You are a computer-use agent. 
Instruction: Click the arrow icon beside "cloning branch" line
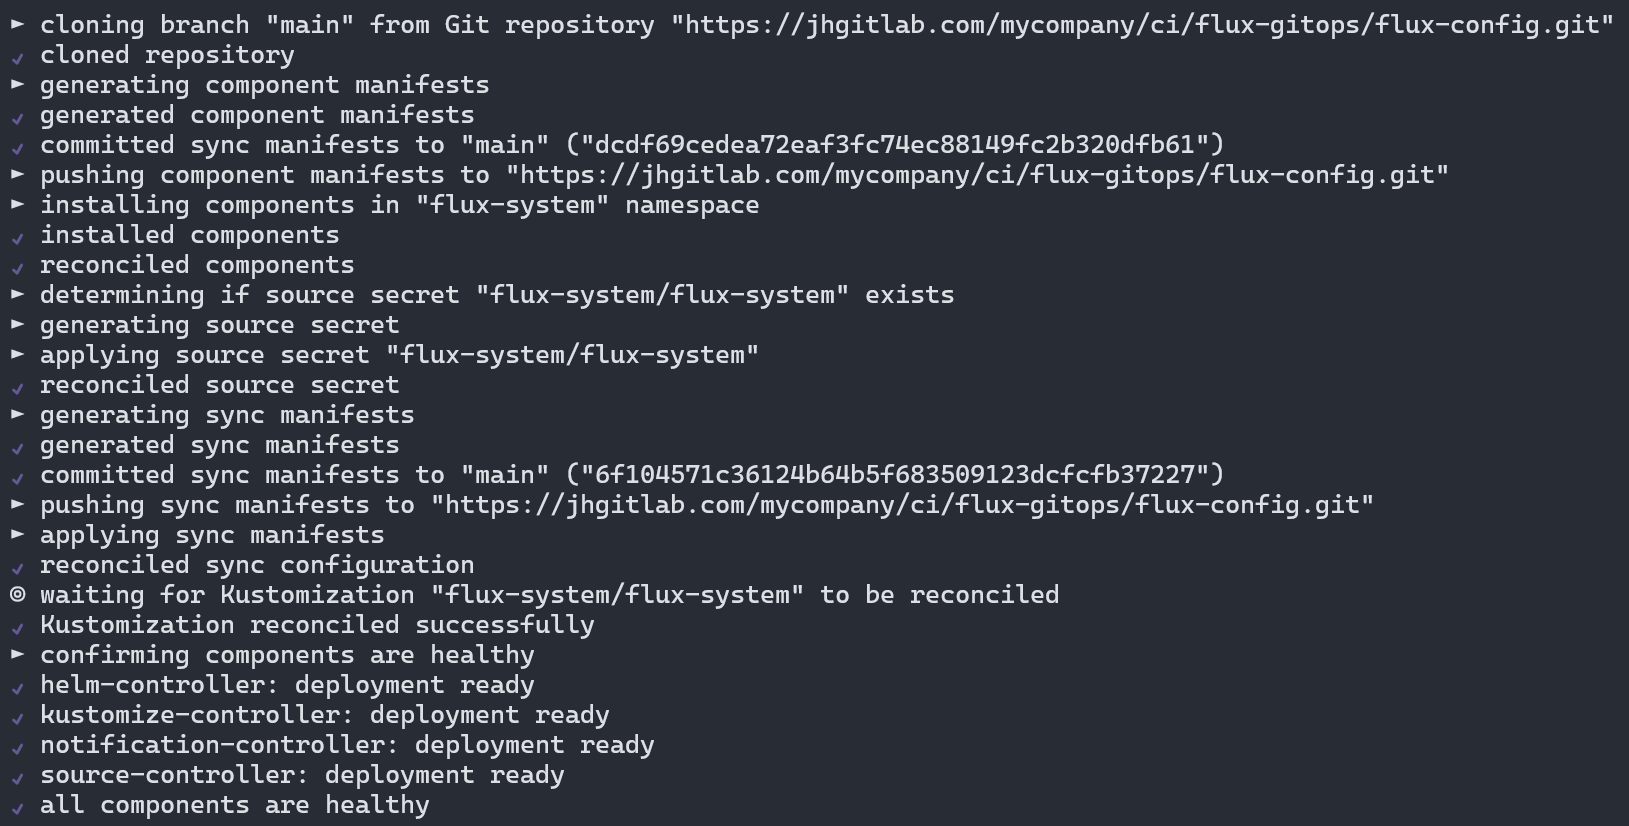[17, 24]
